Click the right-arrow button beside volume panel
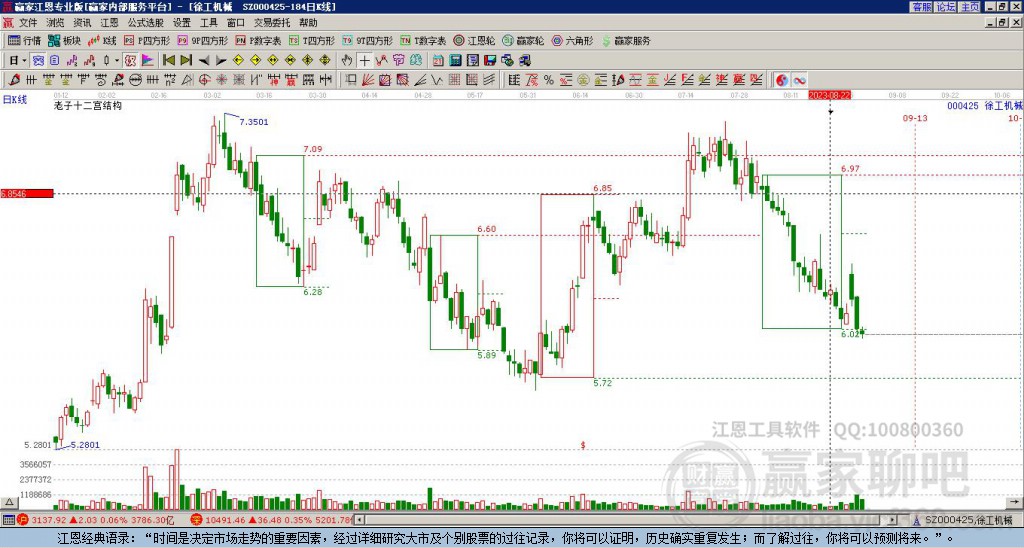The image size is (1024, 548). [1016, 502]
